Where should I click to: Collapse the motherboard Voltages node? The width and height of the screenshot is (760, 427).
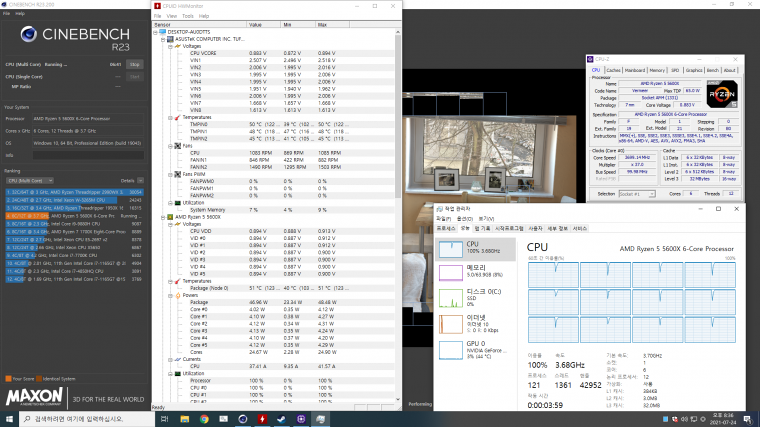click(171, 47)
